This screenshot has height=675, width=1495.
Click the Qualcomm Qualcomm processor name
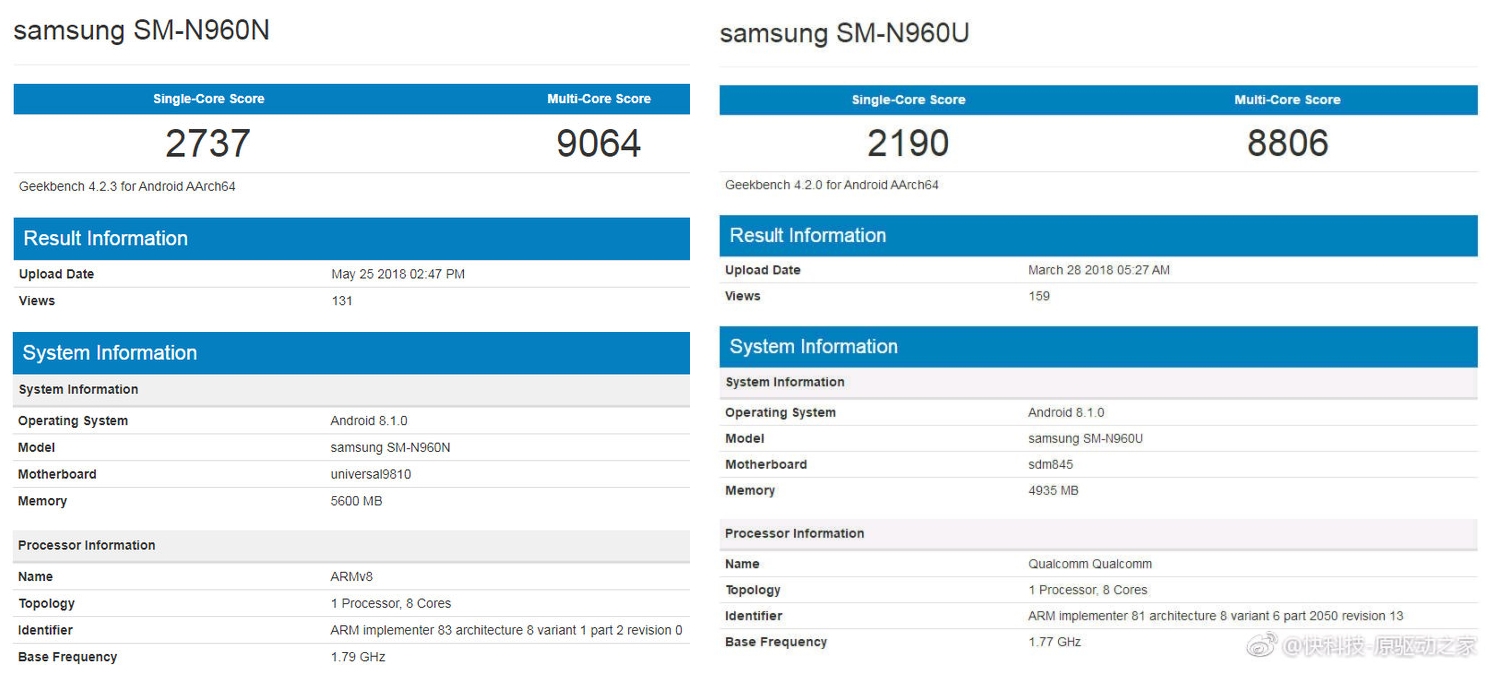coord(1089,564)
